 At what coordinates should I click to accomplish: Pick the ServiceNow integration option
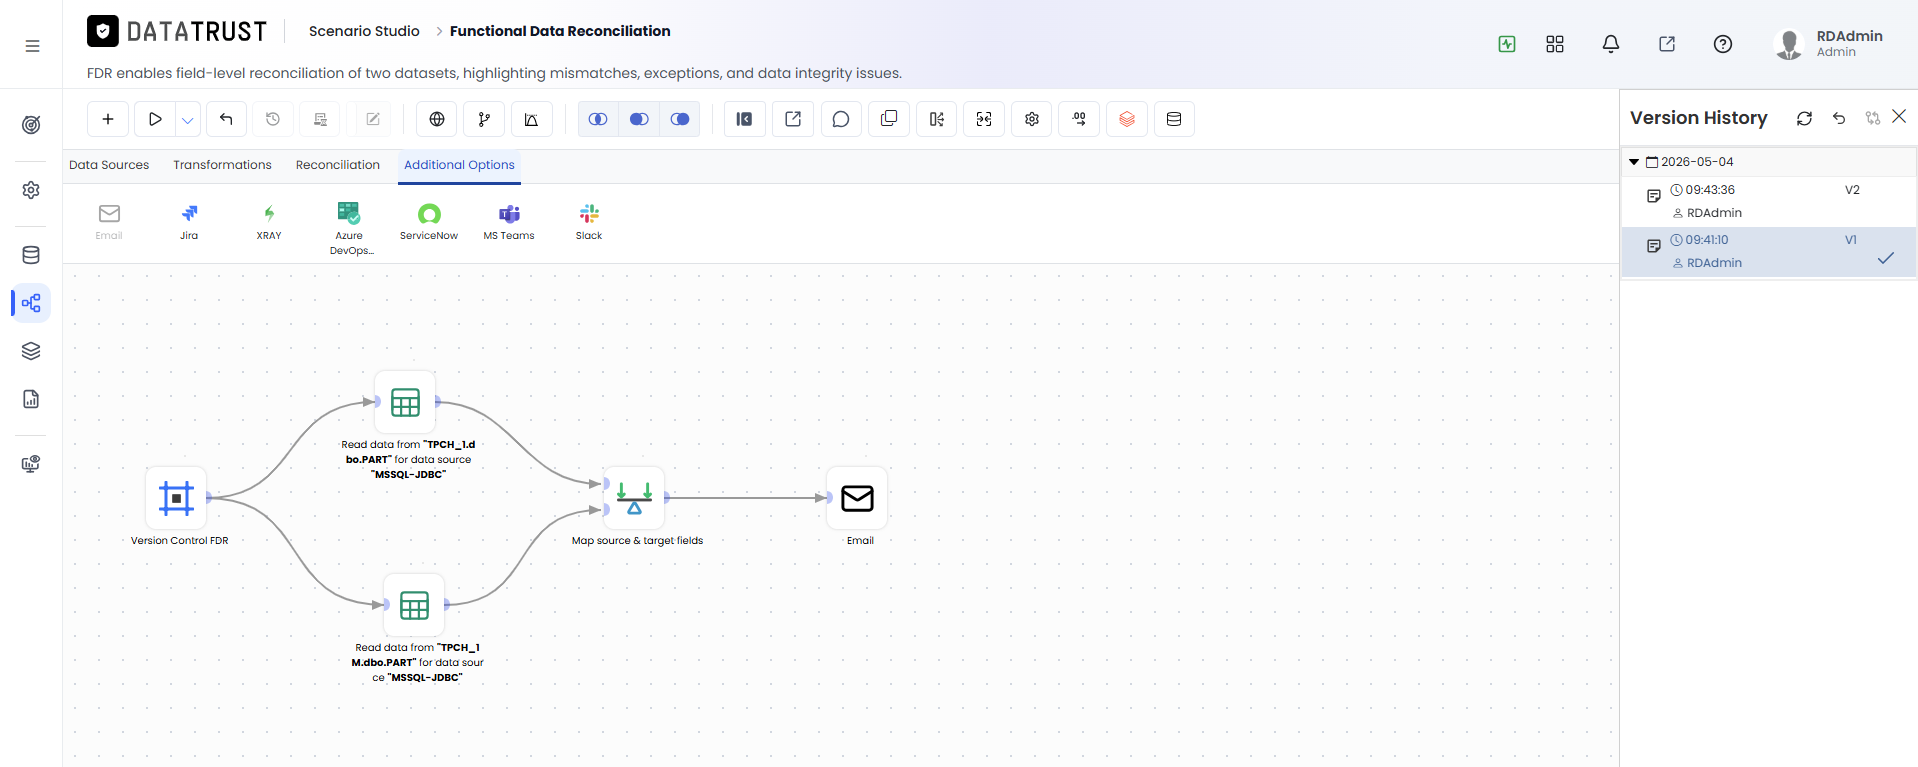click(x=429, y=221)
